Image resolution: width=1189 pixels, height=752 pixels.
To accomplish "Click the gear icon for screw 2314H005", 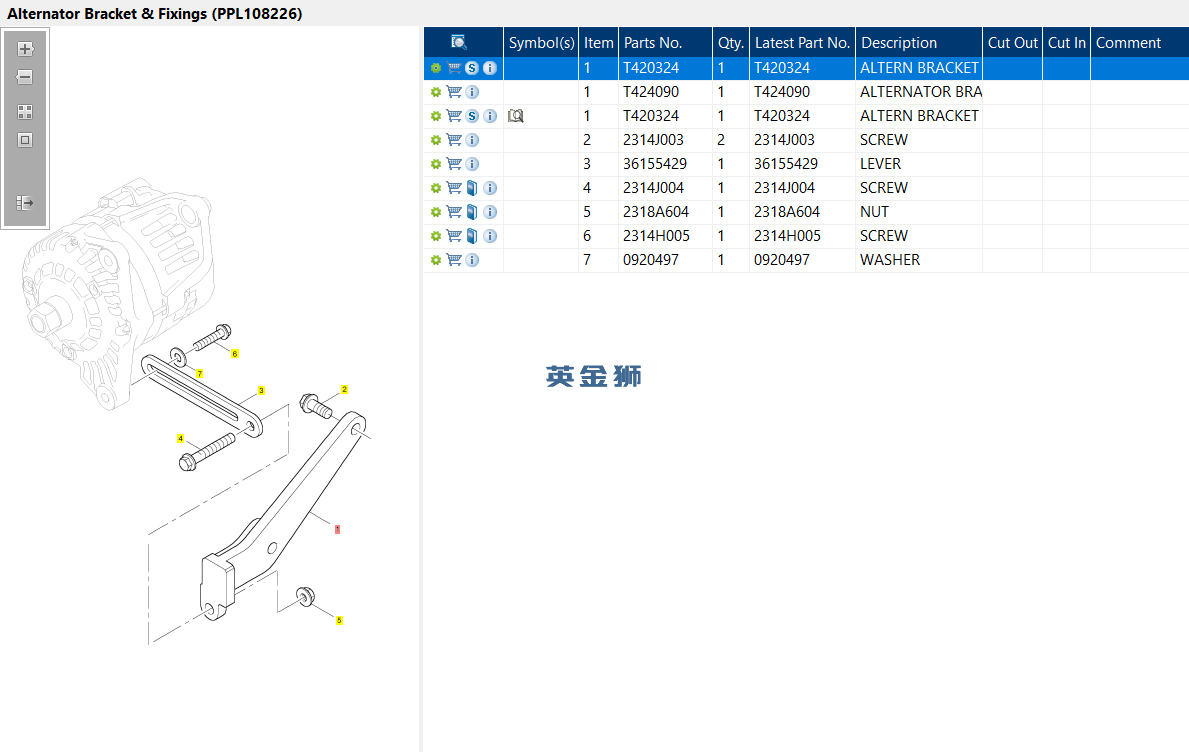I will pyautogui.click(x=436, y=237).
